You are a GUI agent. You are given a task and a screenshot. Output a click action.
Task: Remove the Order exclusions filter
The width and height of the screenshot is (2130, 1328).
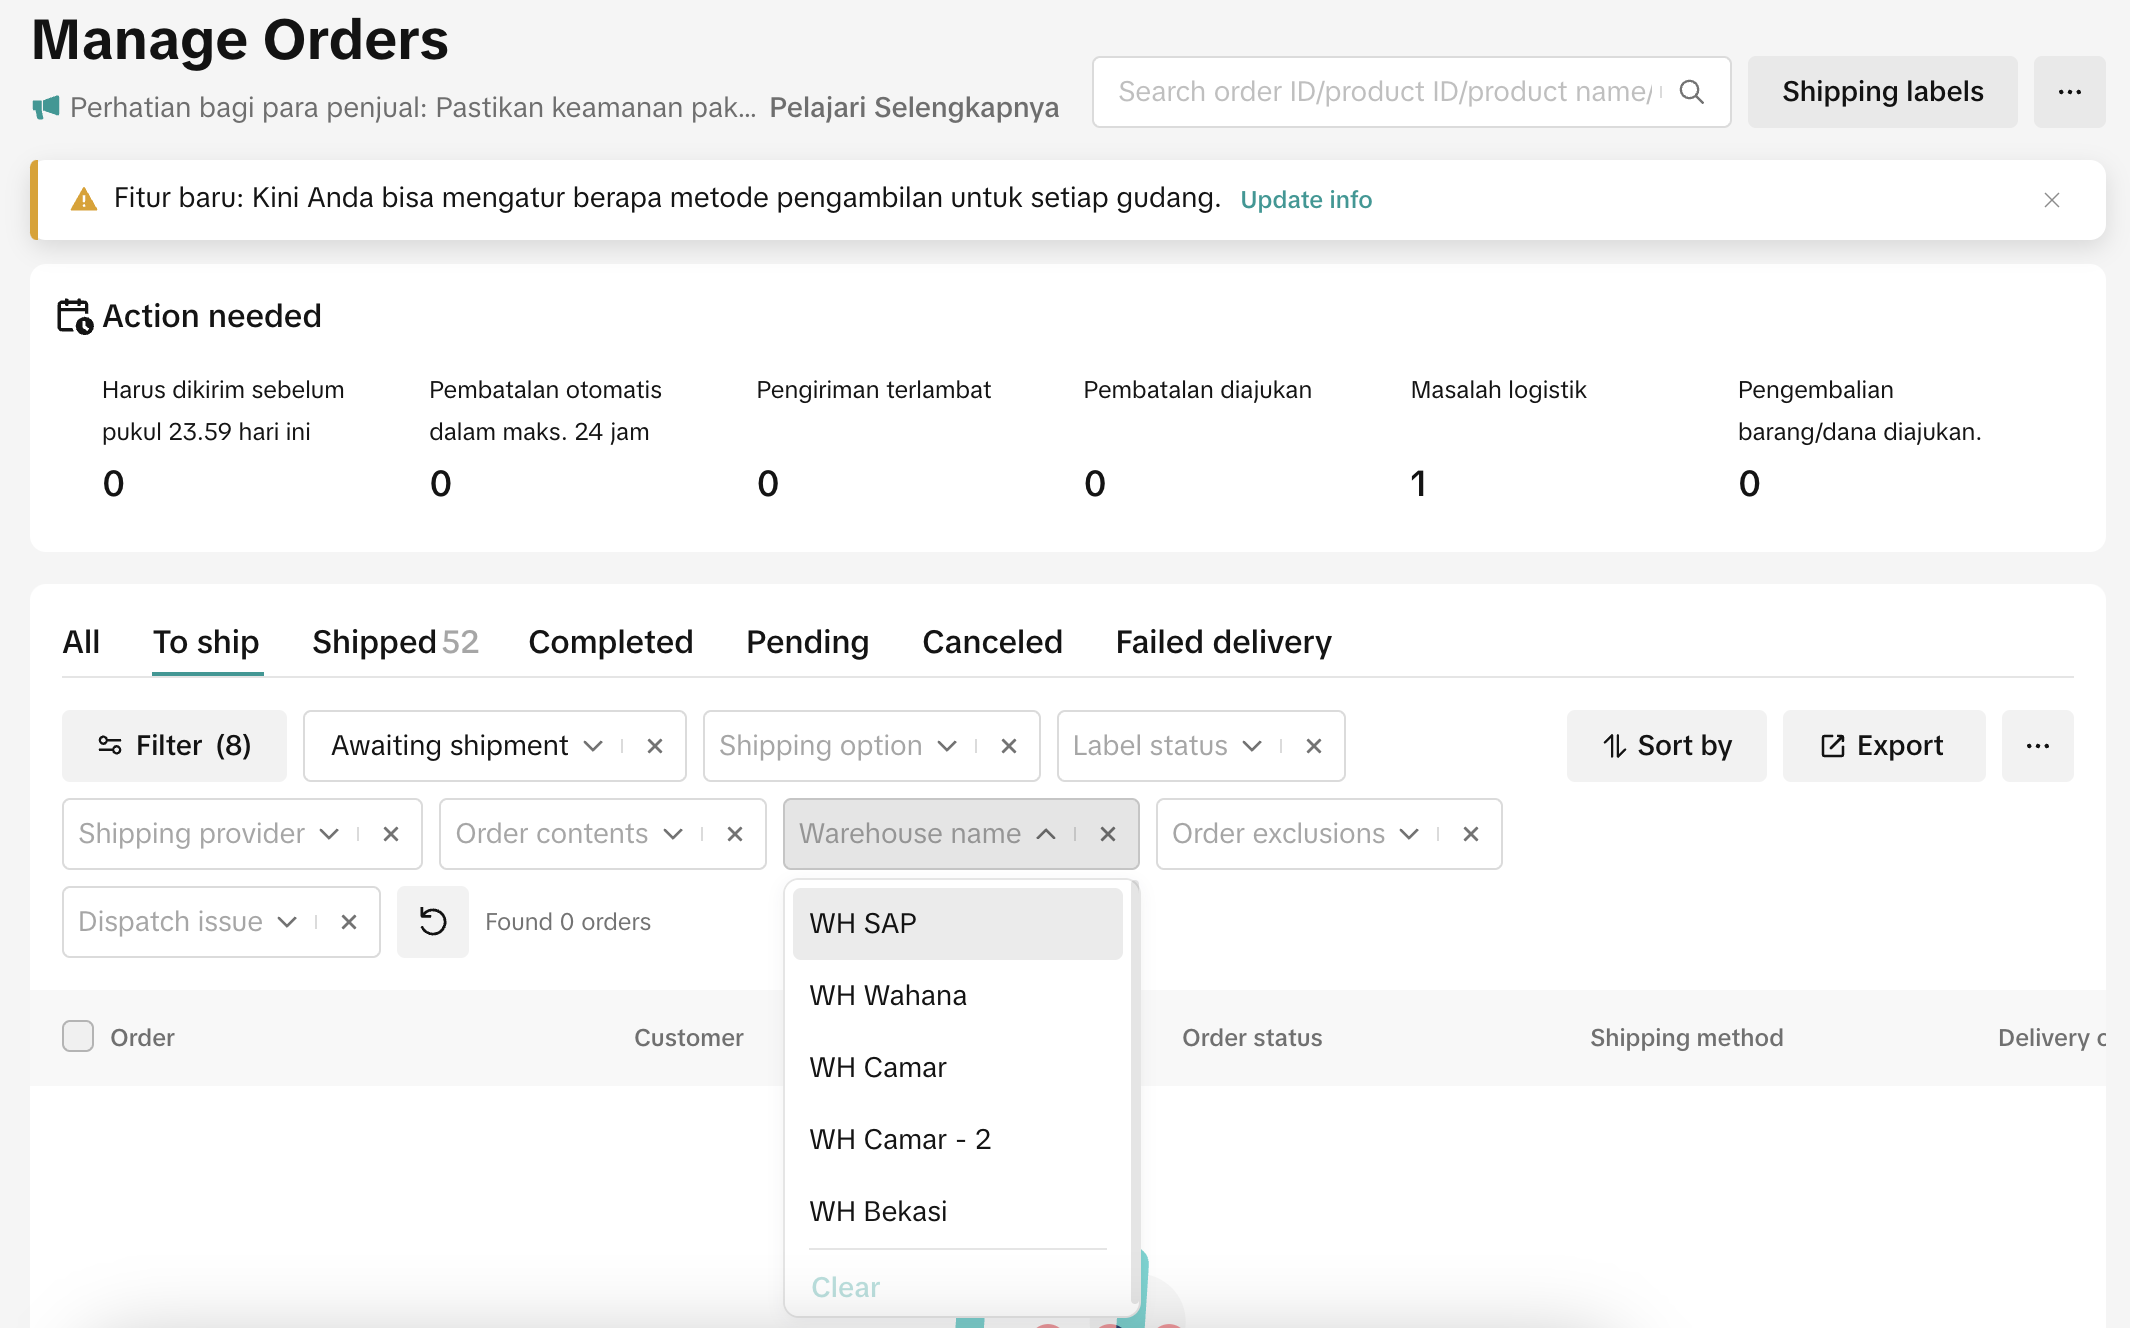tap(1470, 834)
